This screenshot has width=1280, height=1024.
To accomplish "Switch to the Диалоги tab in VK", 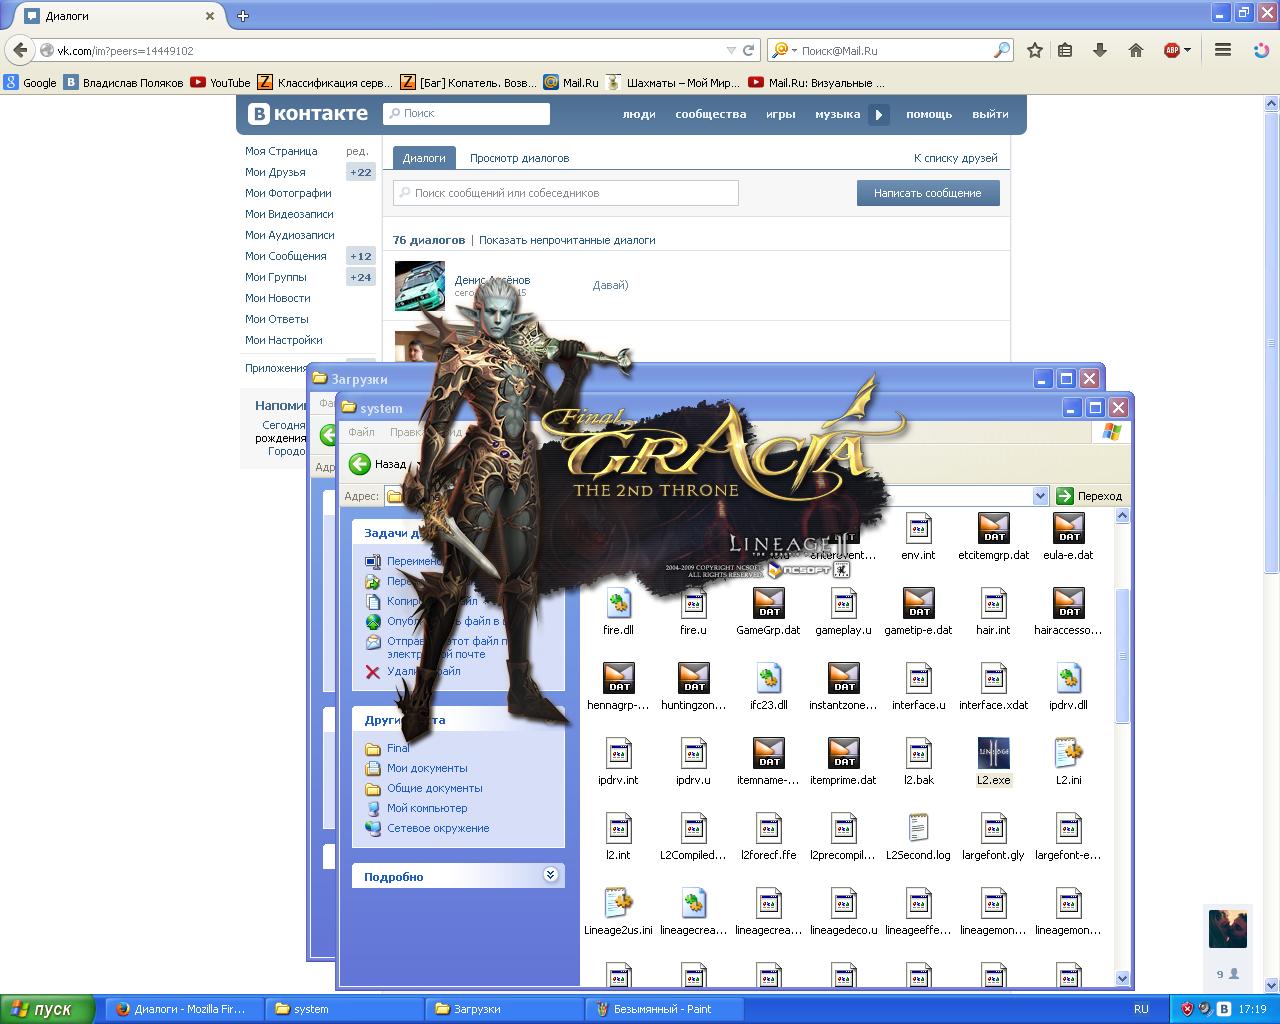I will click(x=424, y=158).
